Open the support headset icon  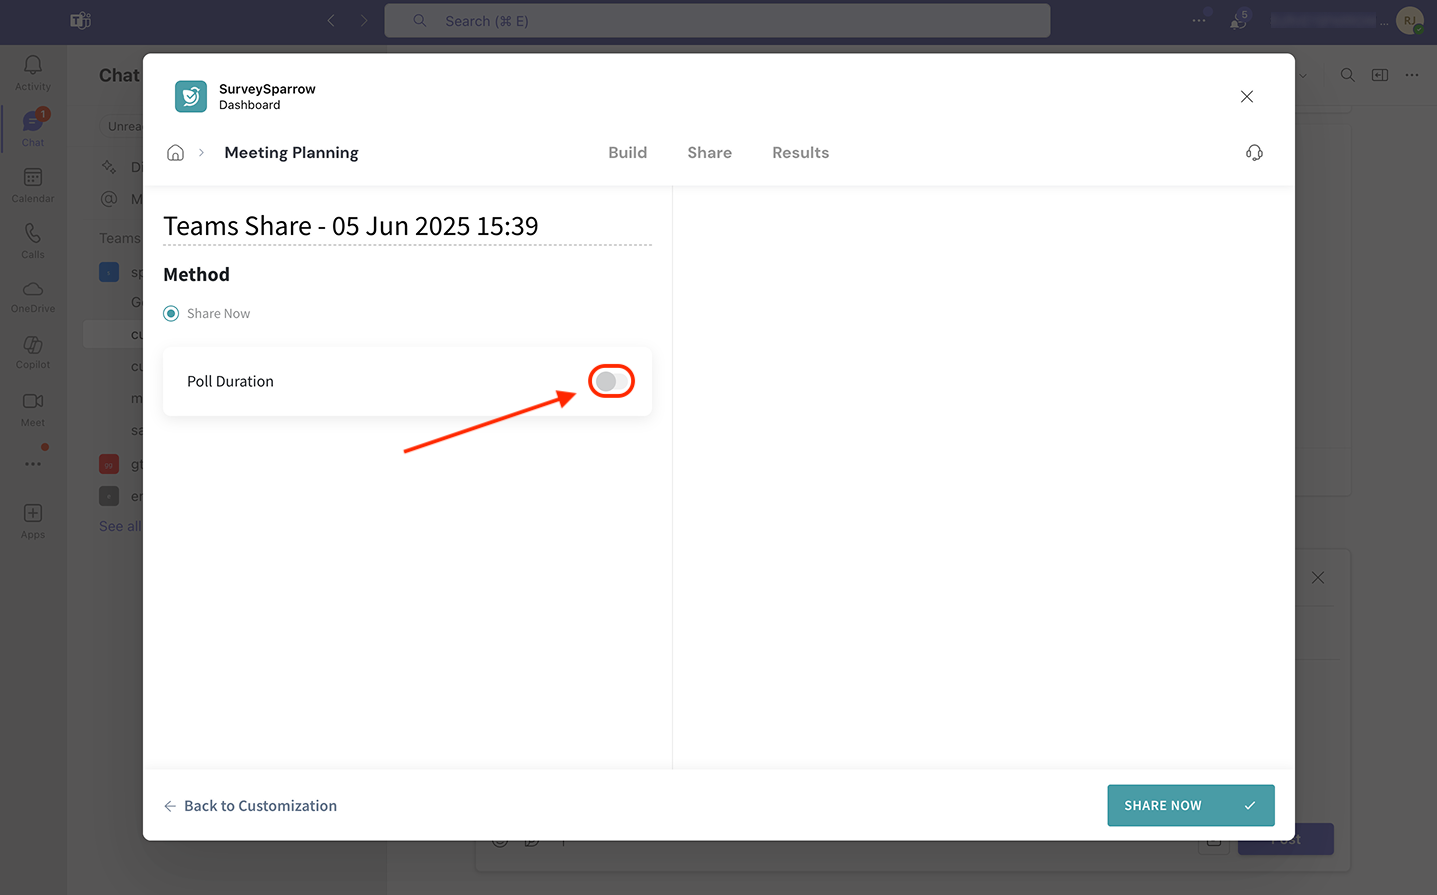(x=1254, y=153)
